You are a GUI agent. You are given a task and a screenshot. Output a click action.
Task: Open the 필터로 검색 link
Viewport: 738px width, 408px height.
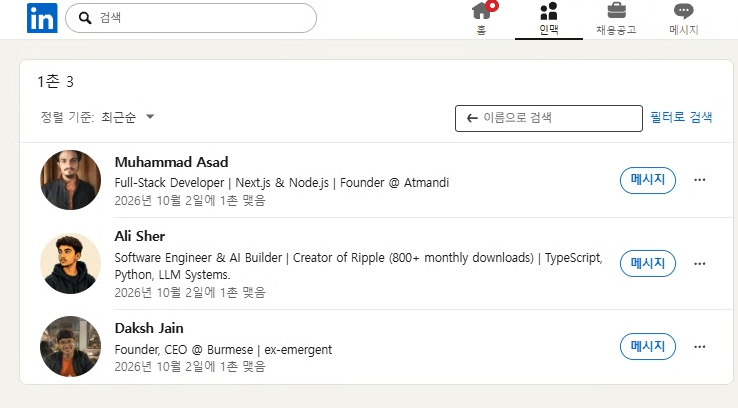pos(681,117)
